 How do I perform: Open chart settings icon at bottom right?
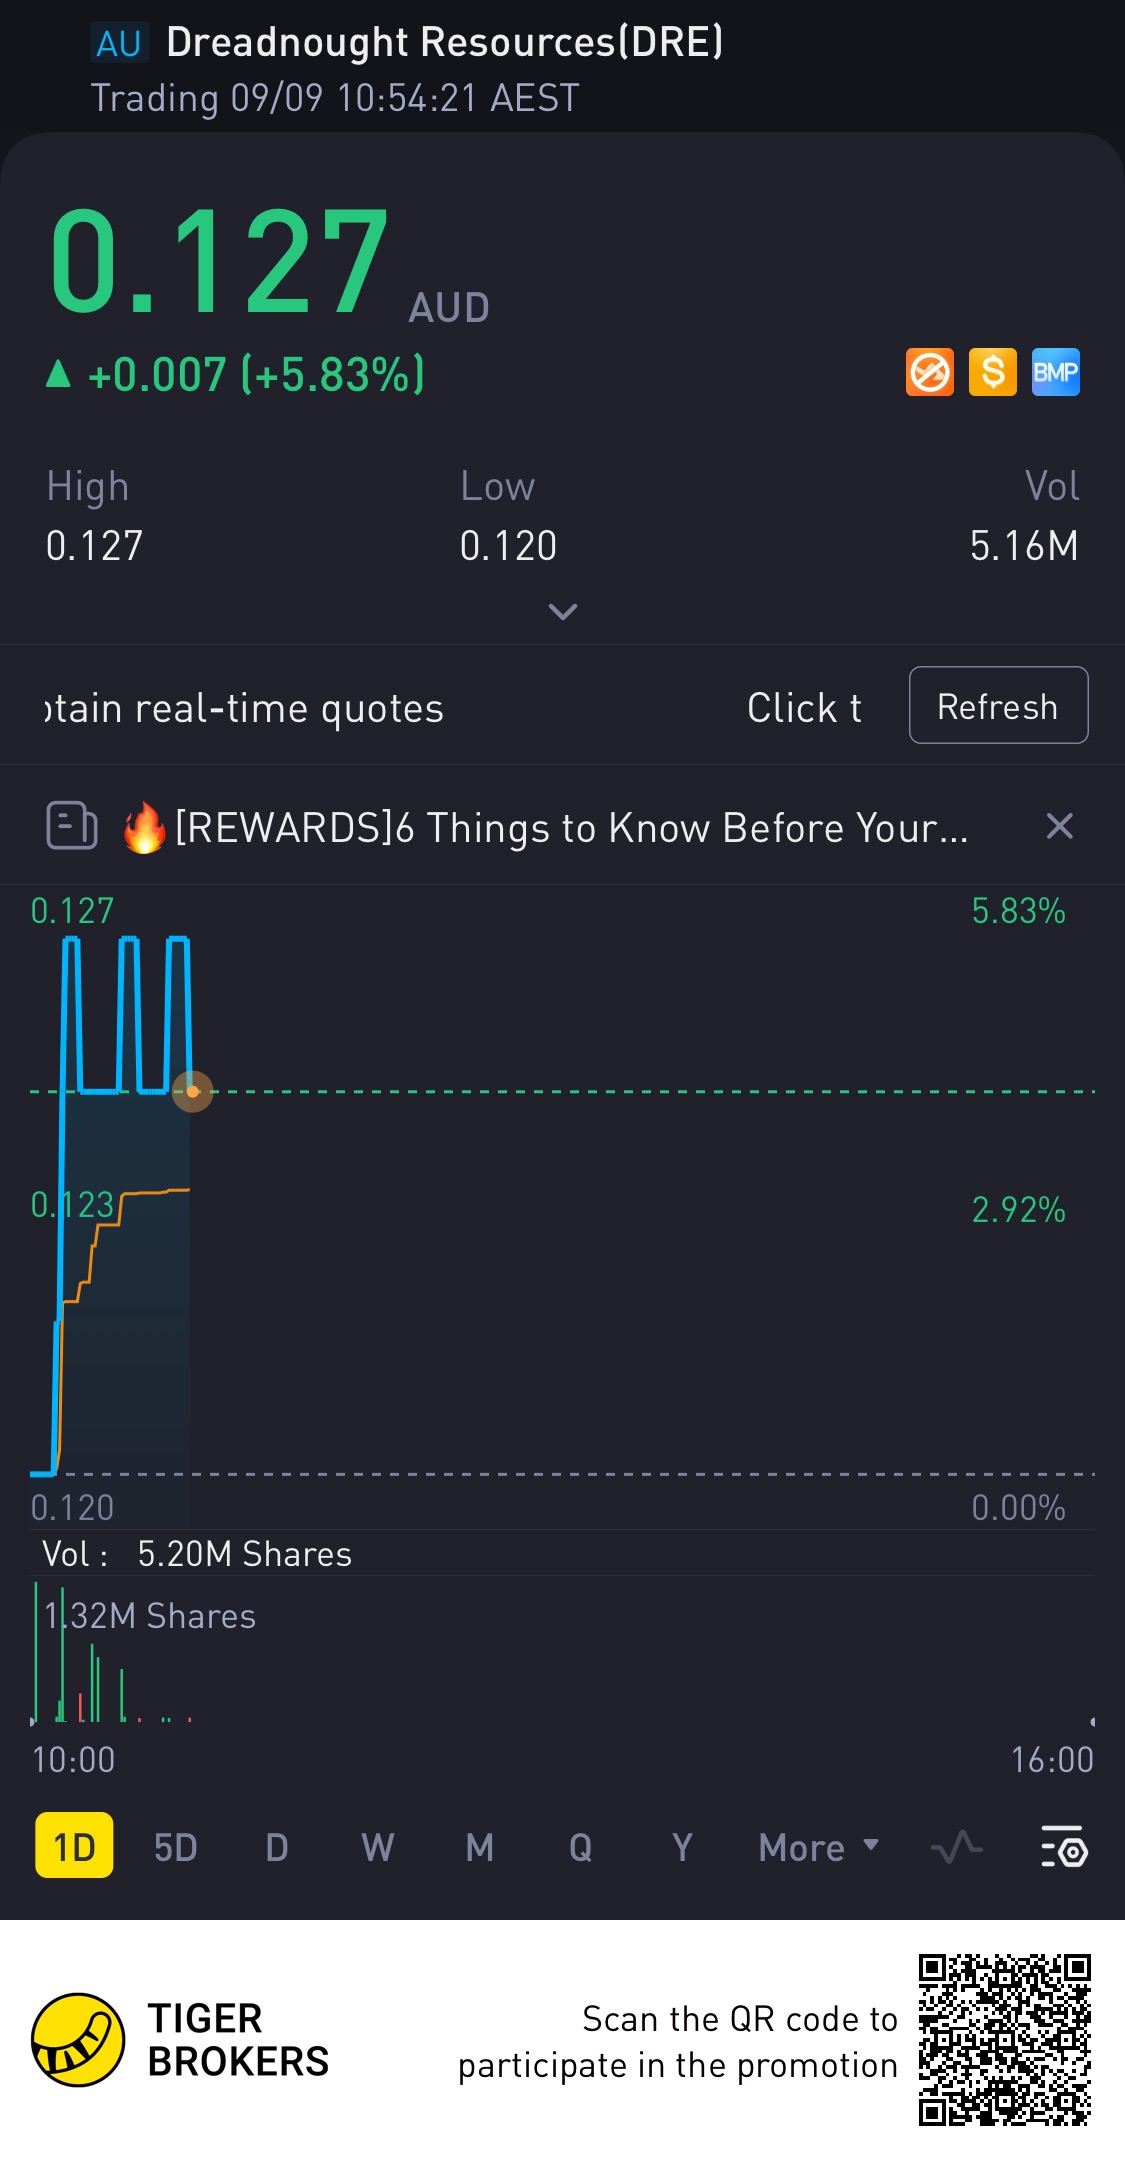(1064, 1847)
